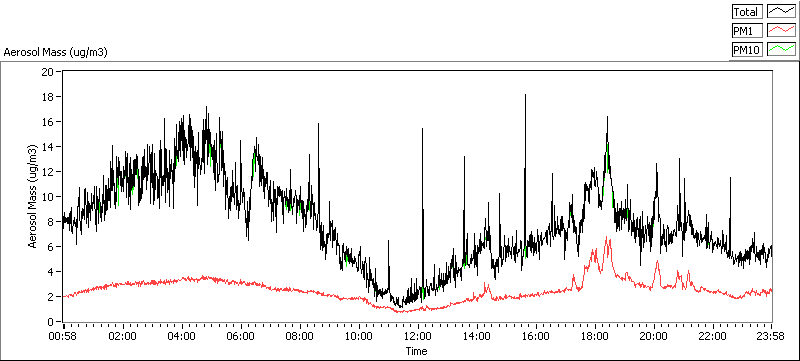Click the 16:00 time axis label
The height and width of the screenshot is (361, 800).
click(x=536, y=336)
